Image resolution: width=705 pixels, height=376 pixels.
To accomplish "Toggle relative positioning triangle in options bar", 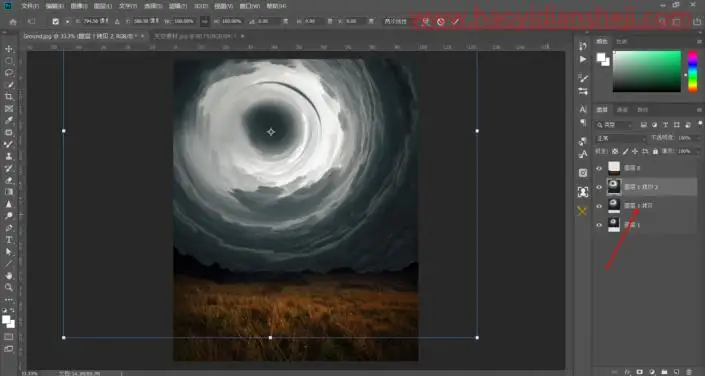I will click(117, 21).
